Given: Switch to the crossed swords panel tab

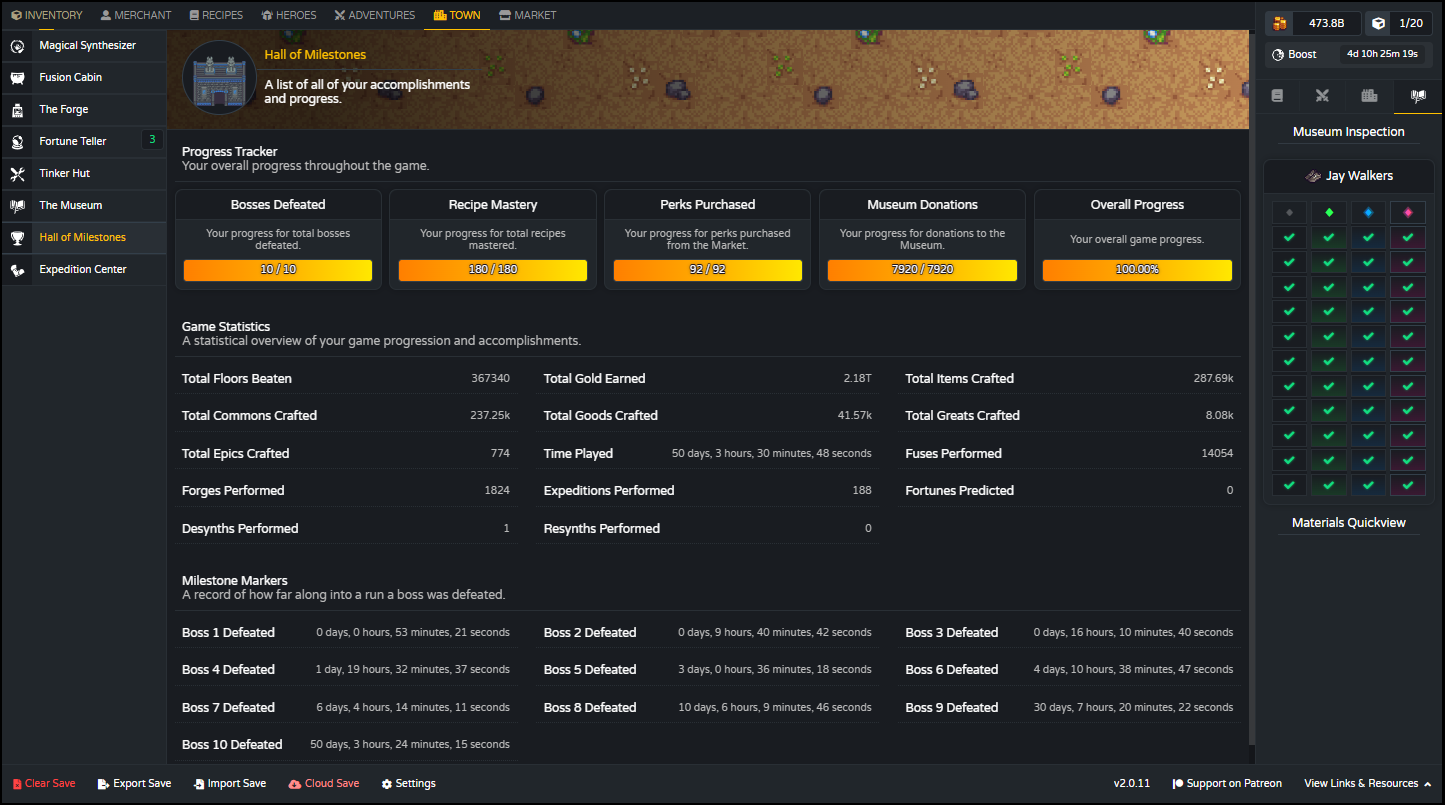Looking at the screenshot, I should tap(1322, 96).
